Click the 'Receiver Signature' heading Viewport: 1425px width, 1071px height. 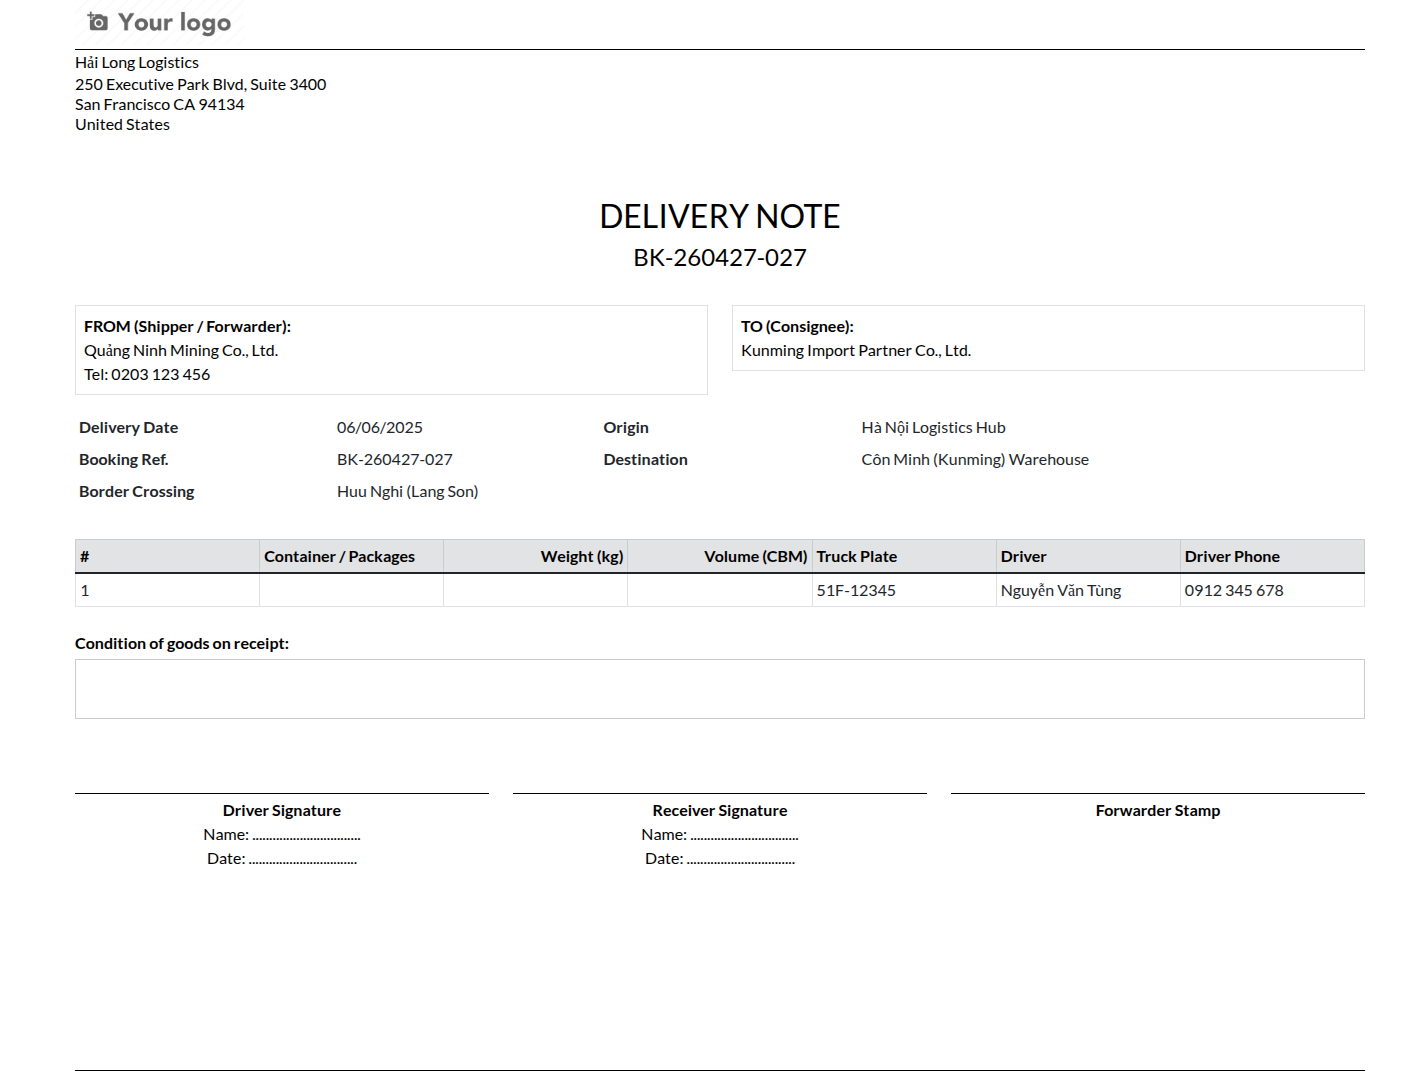(x=720, y=810)
